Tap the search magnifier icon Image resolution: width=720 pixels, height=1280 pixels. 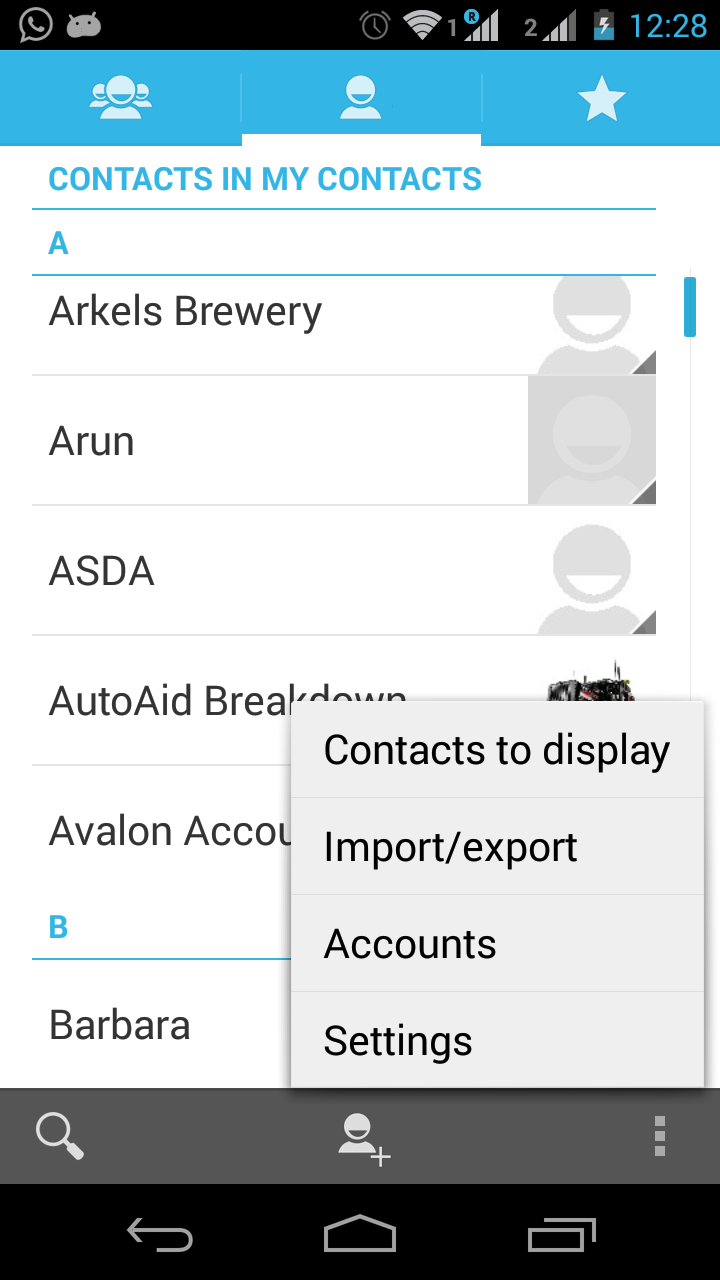60,1136
